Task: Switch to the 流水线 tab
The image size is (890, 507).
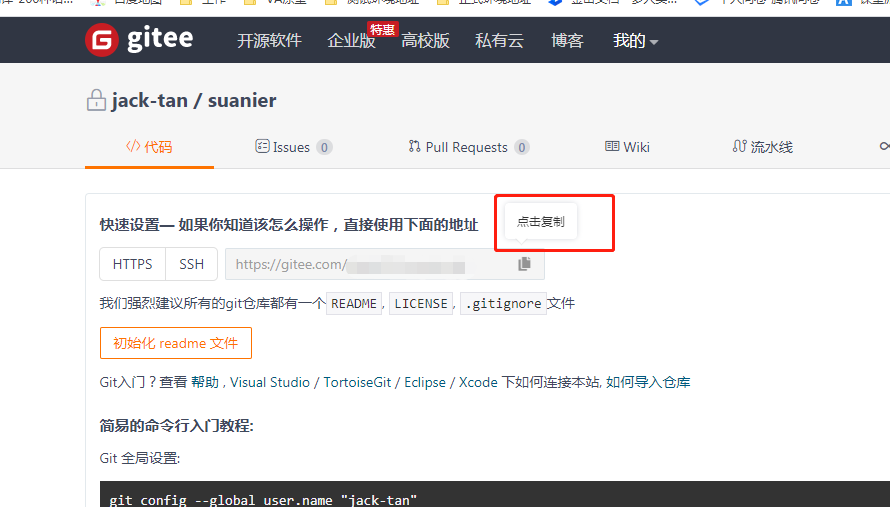Action: 762,147
